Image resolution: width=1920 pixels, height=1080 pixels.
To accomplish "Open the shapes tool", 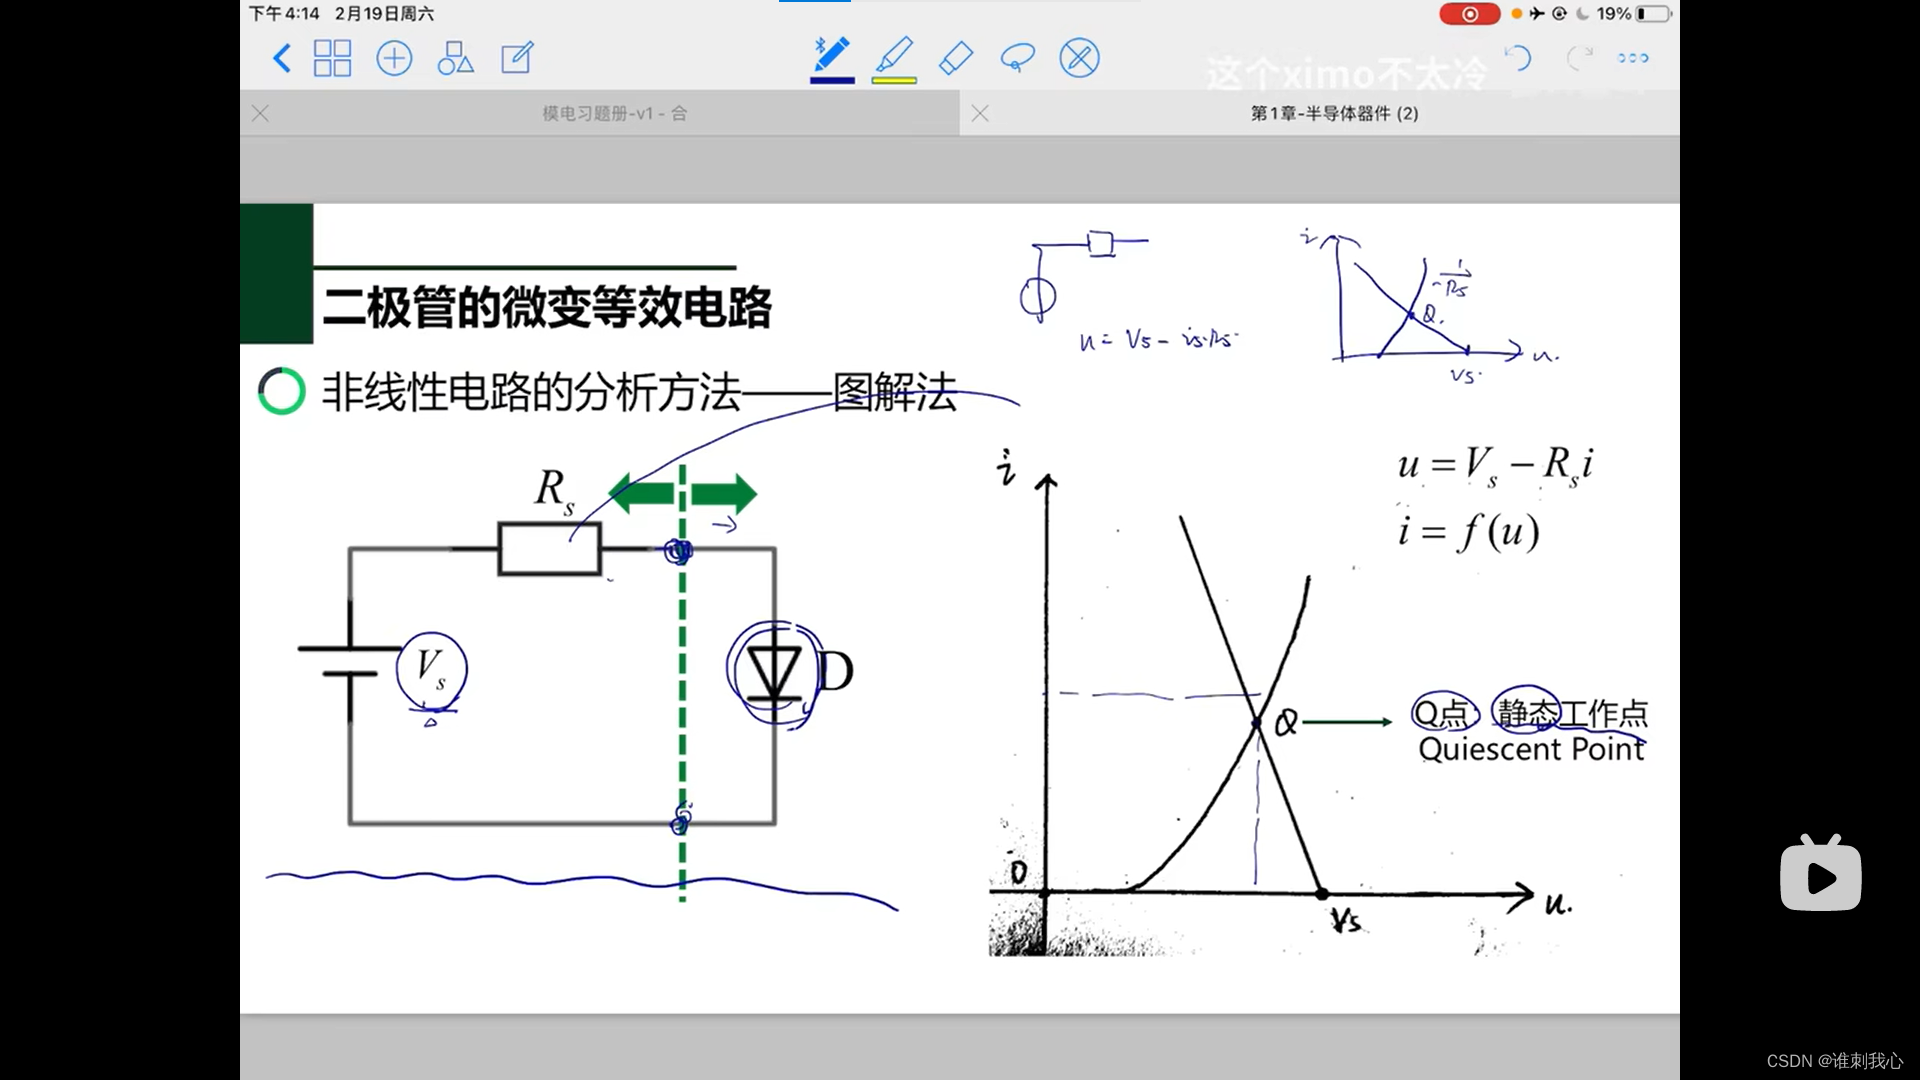I will 455,58.
